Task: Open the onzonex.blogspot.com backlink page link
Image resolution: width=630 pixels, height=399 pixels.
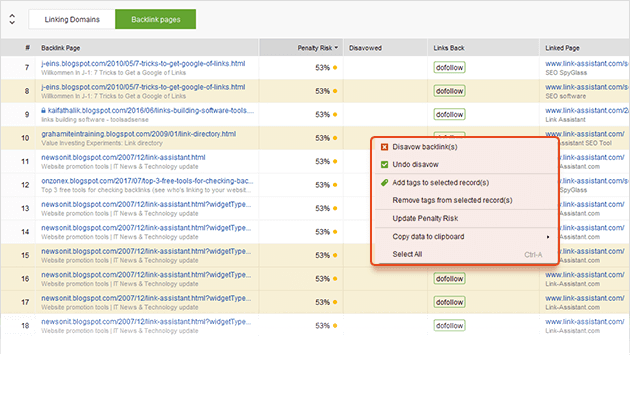Action: pos(147,181)
